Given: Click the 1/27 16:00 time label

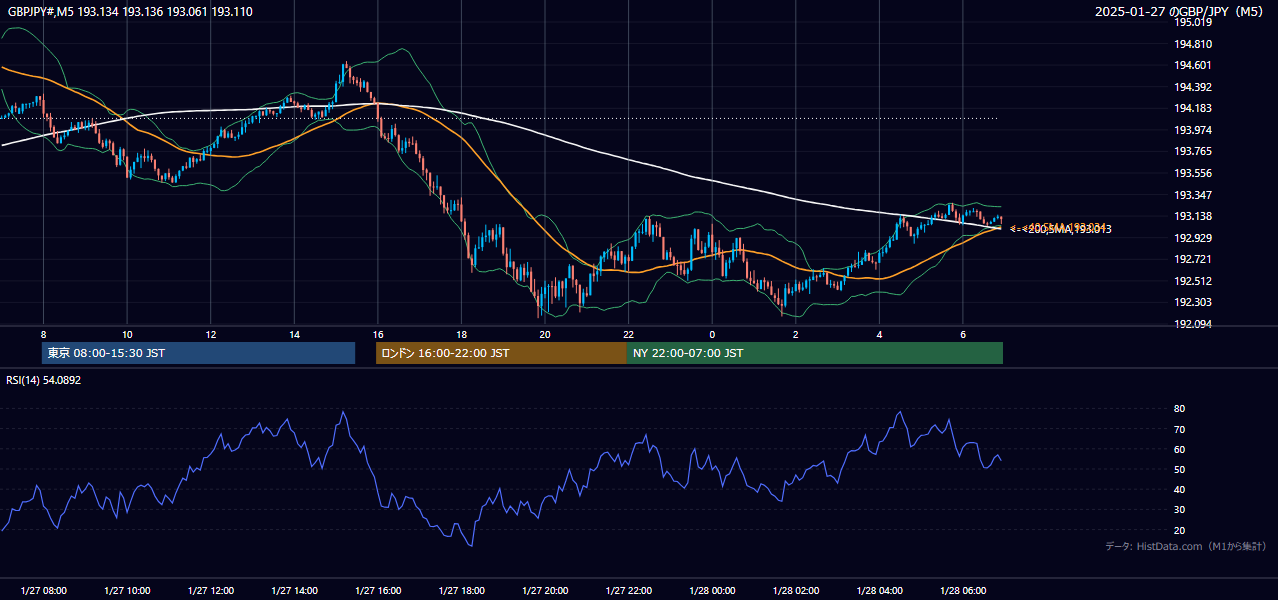Looking at the screenshot, I should [x=378, y=591].
